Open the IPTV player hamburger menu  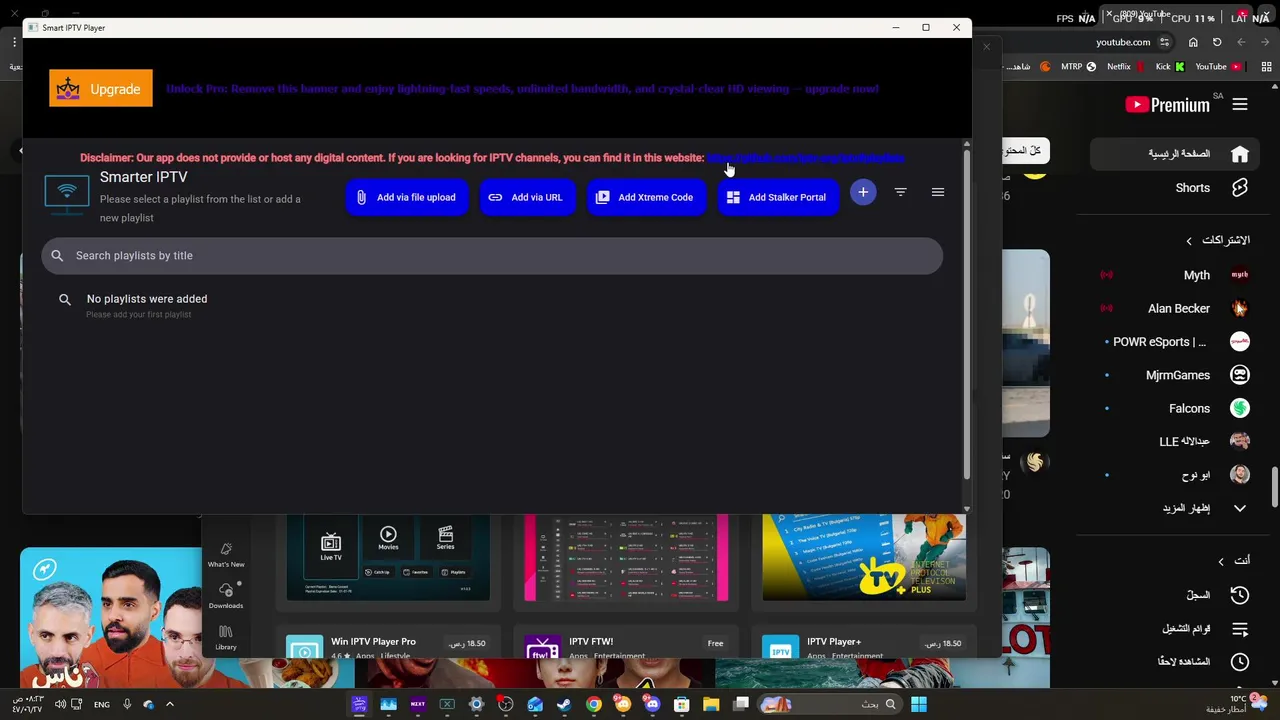(938, 192)
